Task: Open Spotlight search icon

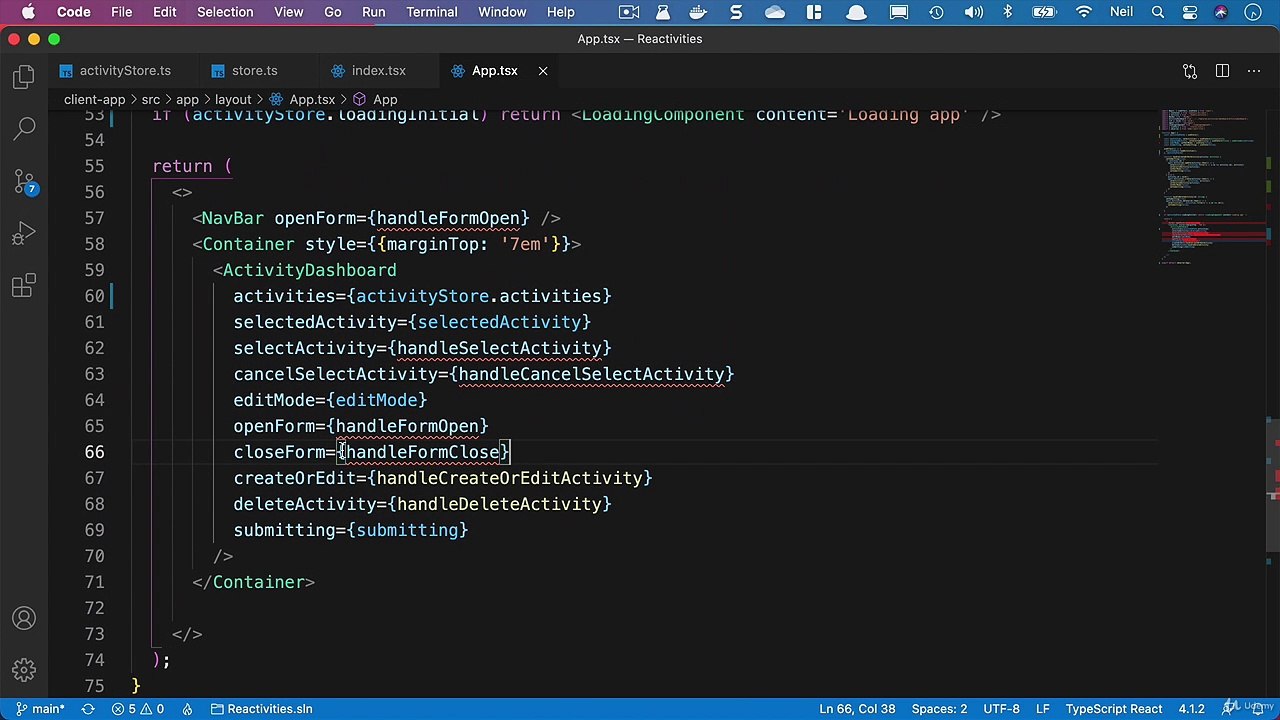Action: 1158,12
